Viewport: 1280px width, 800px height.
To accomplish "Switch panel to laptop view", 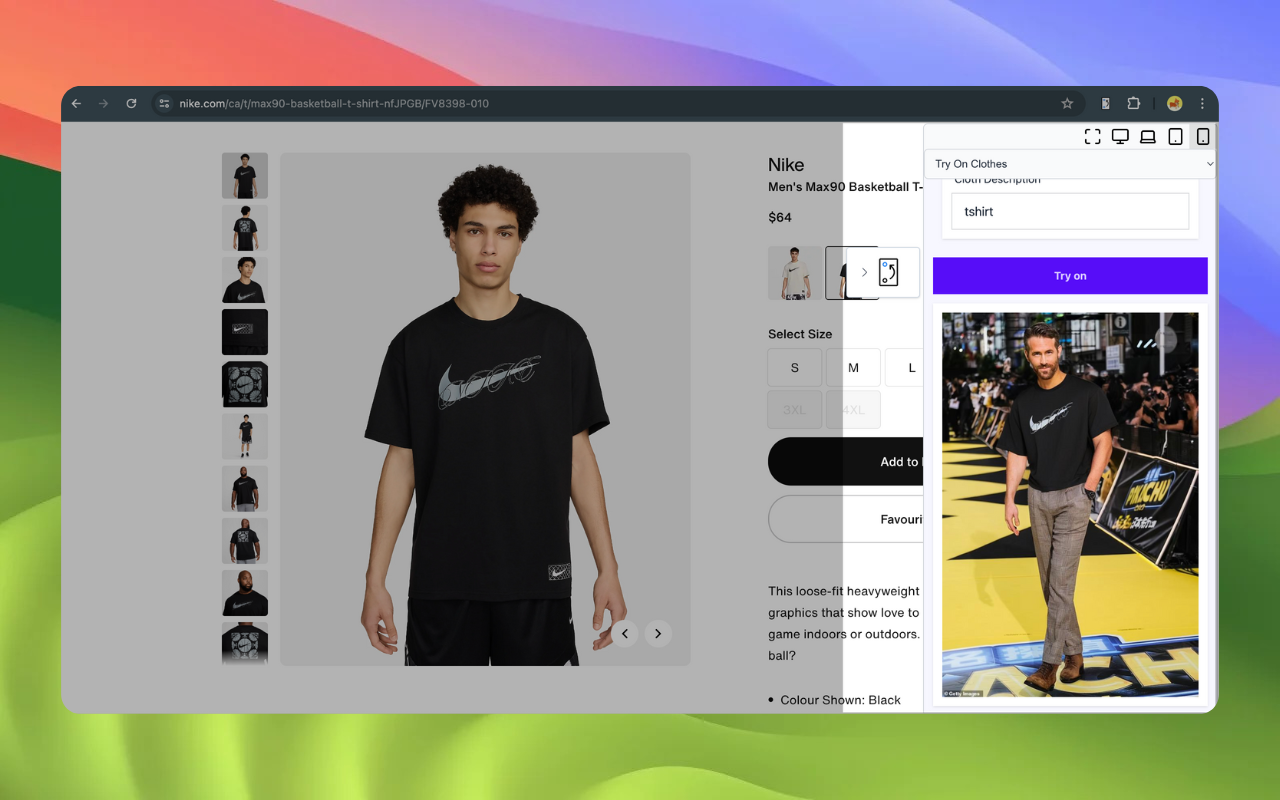I will [1148, 137].
